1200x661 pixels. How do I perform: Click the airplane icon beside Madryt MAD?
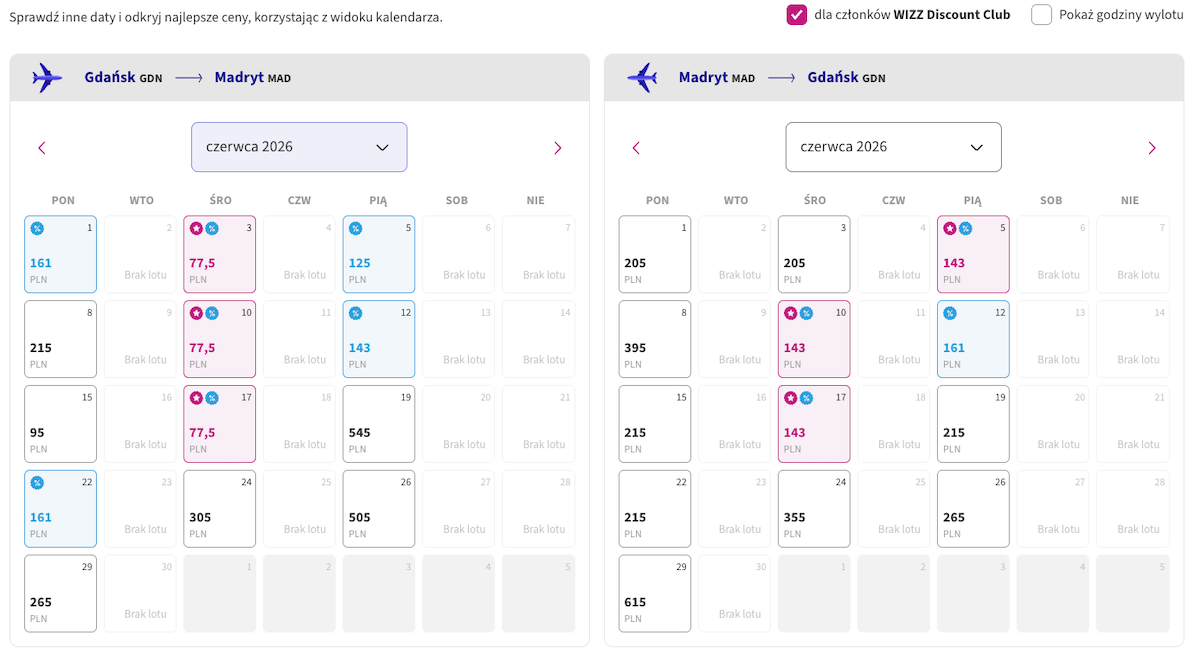tap(641, 77)
